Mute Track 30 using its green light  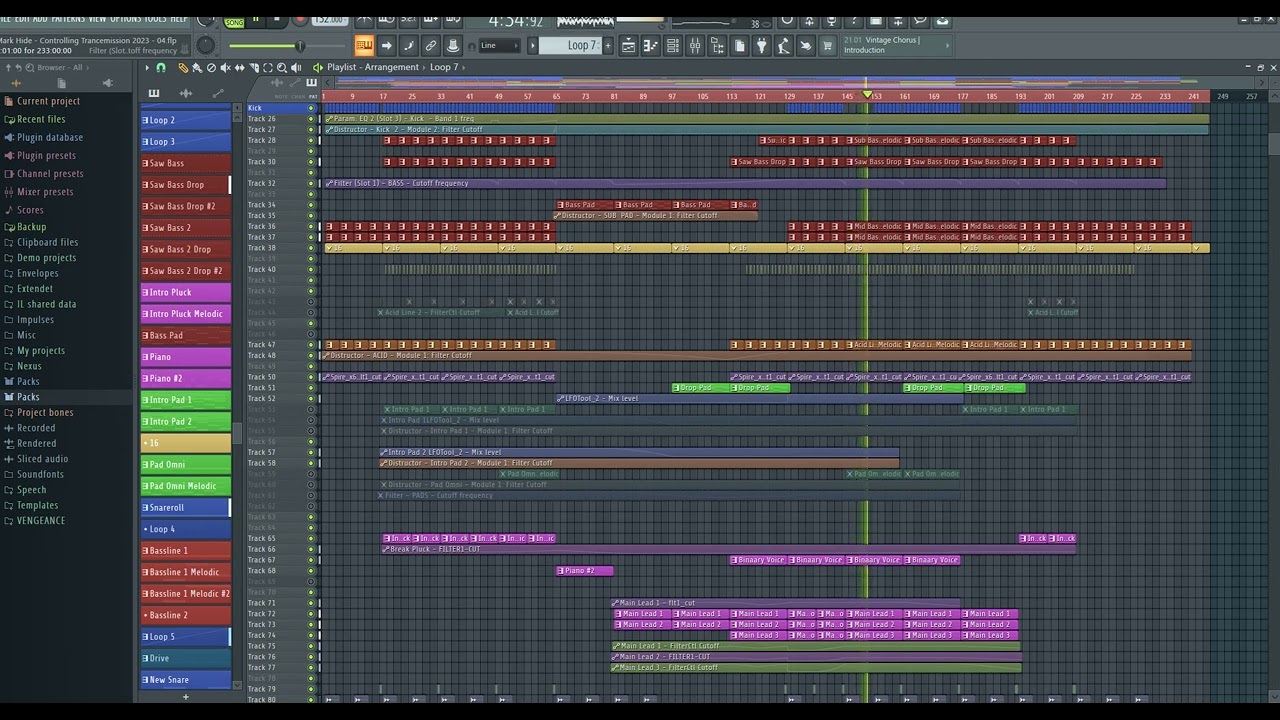coord(311,162)
